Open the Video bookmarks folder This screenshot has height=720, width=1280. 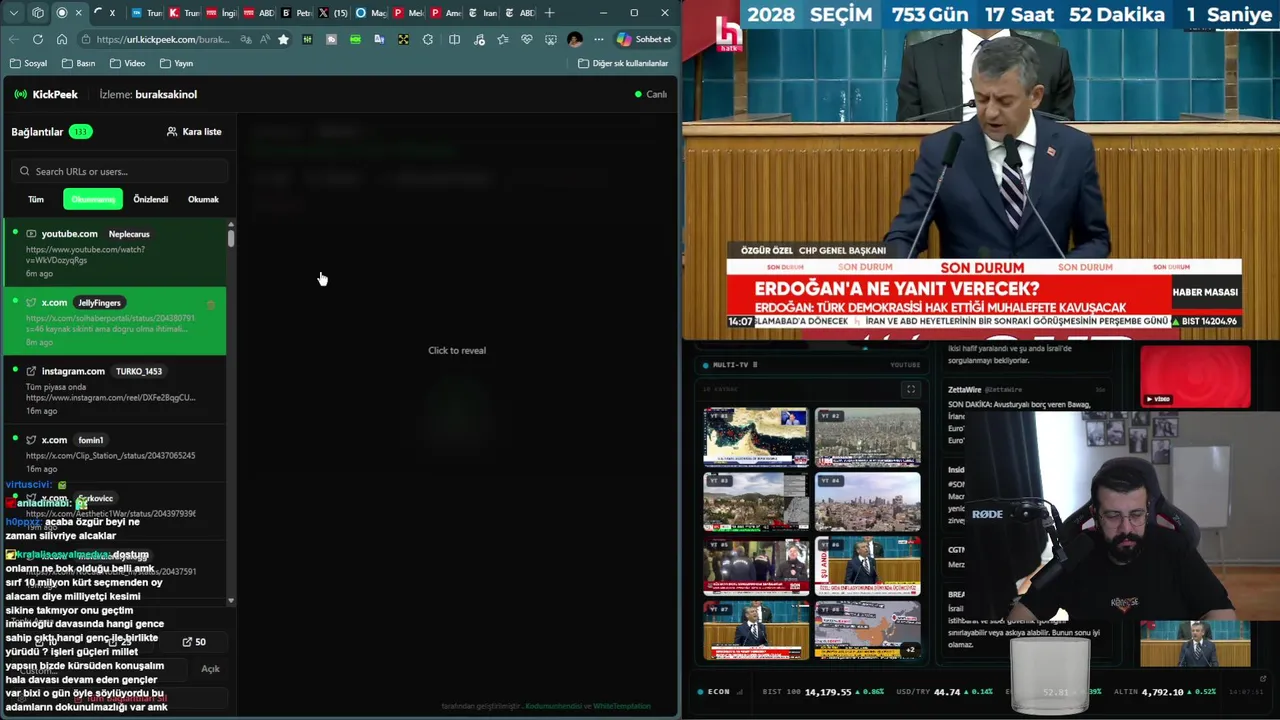point(128,63)
